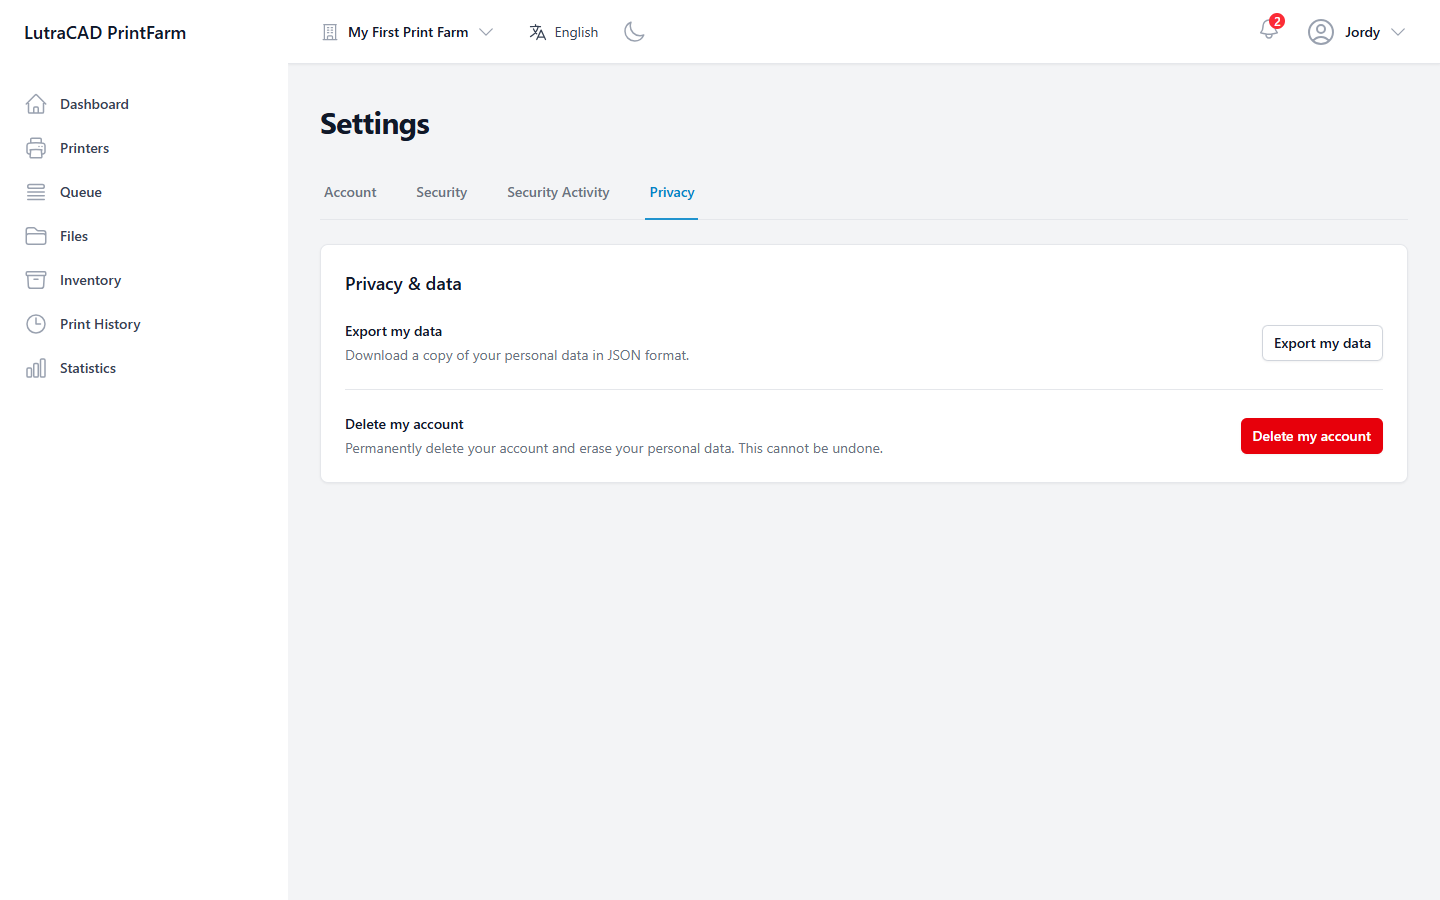Viewport: 1440px width, 900px height.
Task: Switch to the Security tab
Action: [x=442, y=192]
